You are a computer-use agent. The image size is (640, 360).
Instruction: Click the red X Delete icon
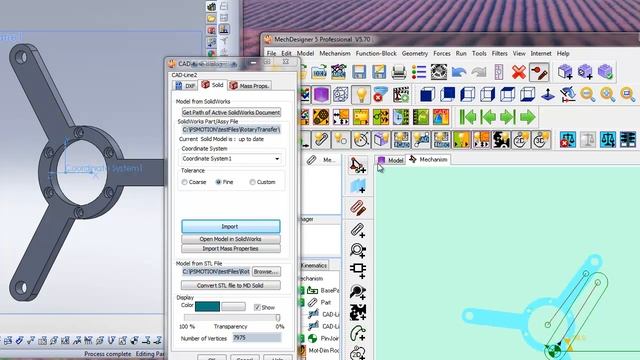tap(519, 72)
